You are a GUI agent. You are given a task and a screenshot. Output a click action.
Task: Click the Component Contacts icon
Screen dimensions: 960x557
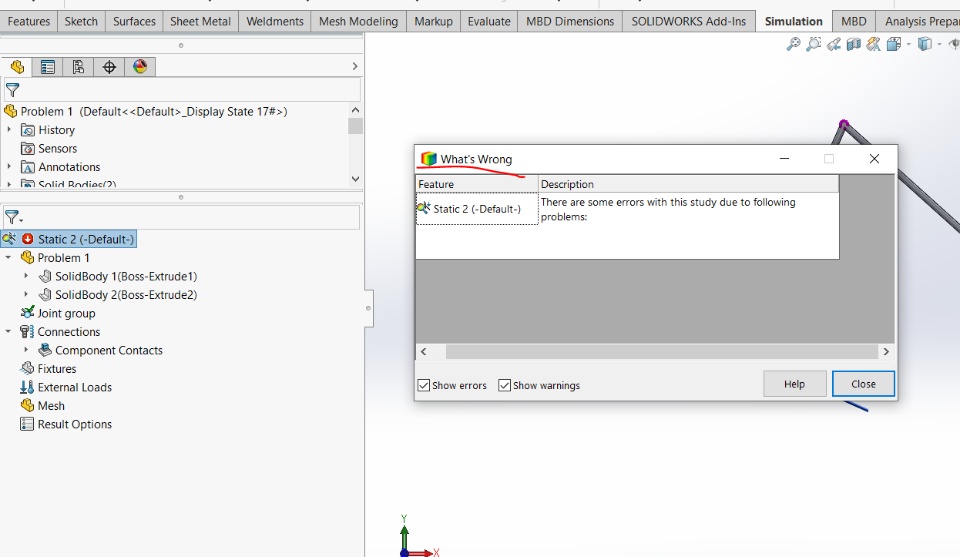click(45, 350)
